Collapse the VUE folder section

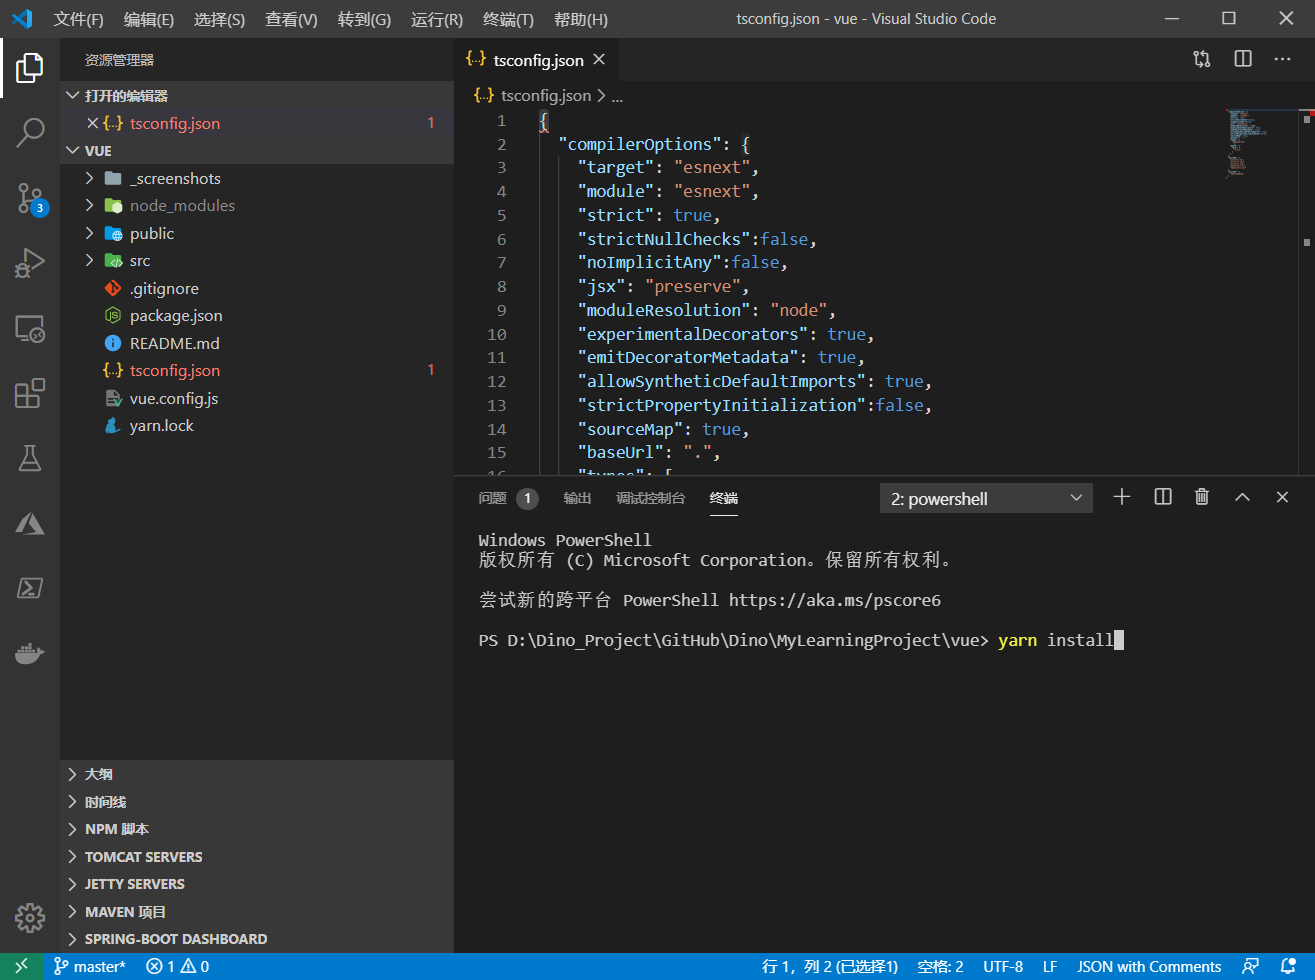(257, 150)
